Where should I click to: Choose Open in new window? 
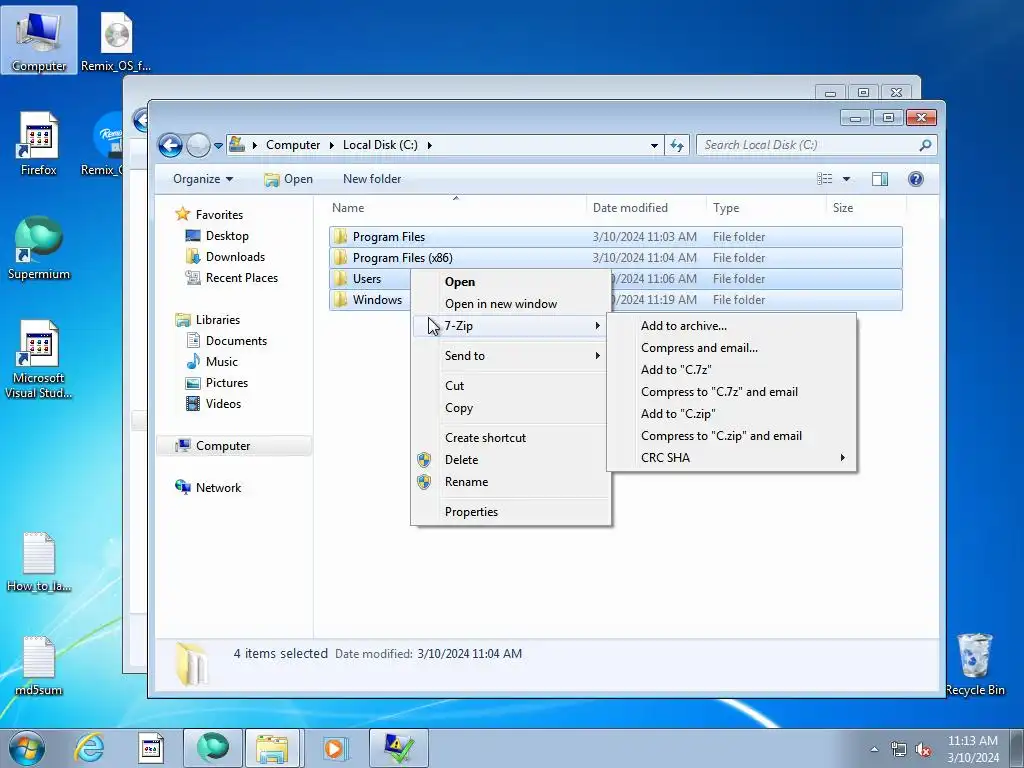[x=511, y=304]
